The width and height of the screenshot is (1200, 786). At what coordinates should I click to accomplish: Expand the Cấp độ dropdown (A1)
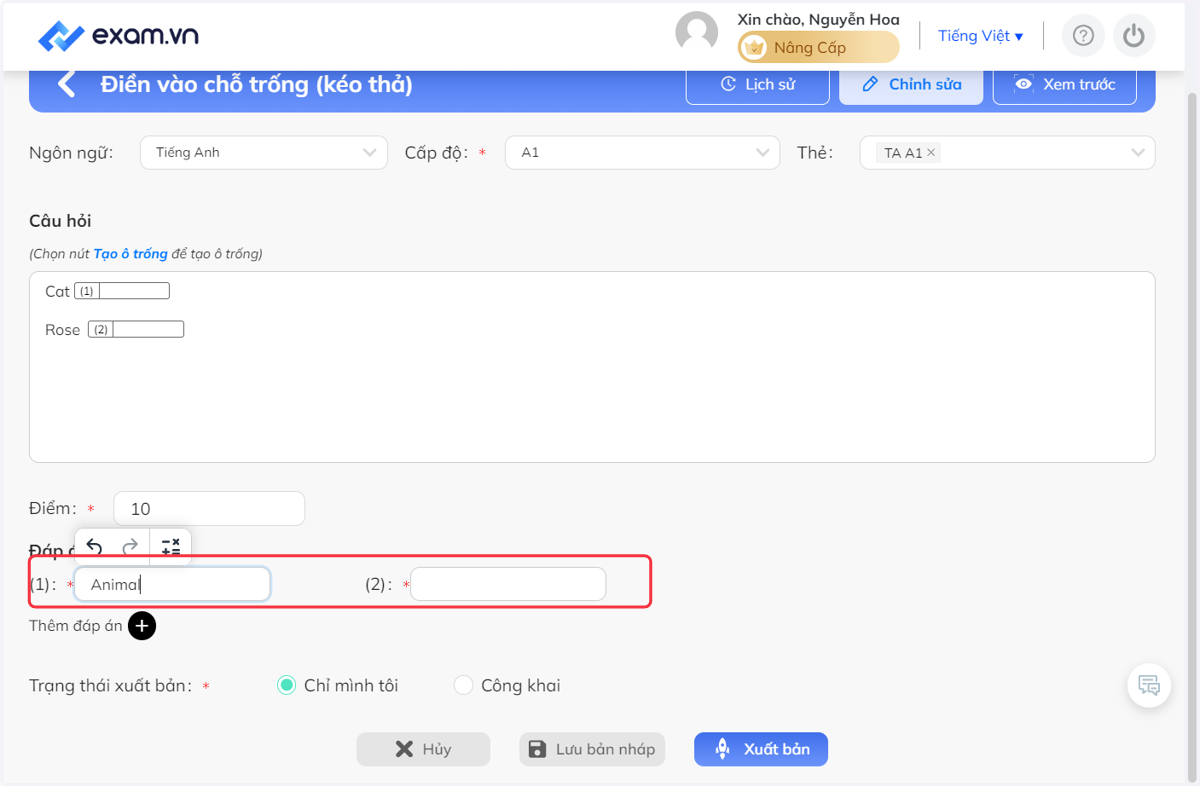(642, 153)
